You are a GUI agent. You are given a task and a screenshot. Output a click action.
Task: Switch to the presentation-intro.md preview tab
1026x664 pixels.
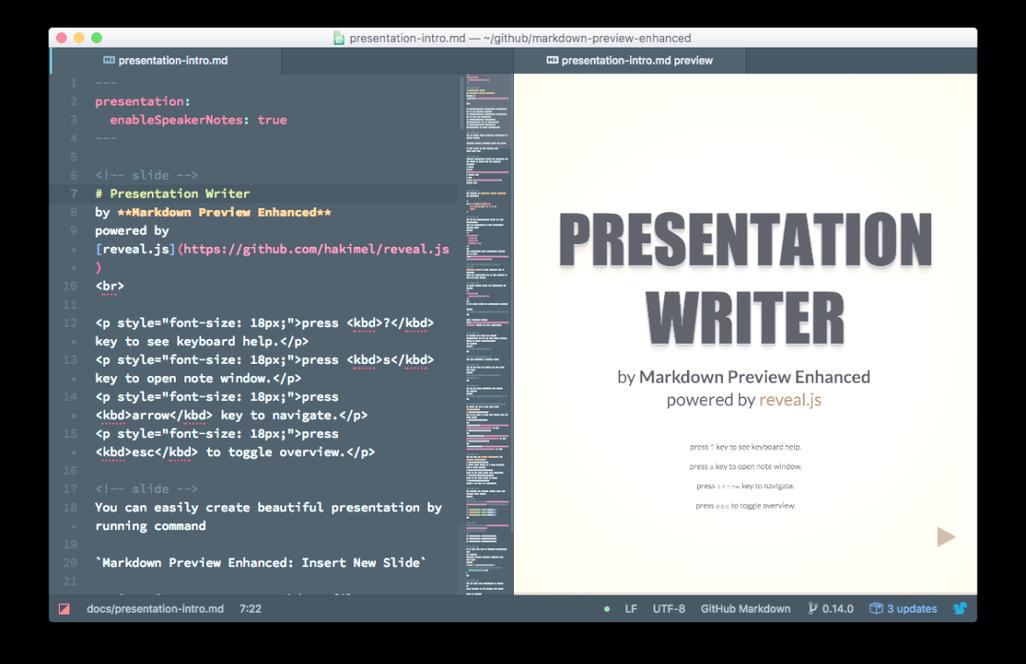(629, 60)
